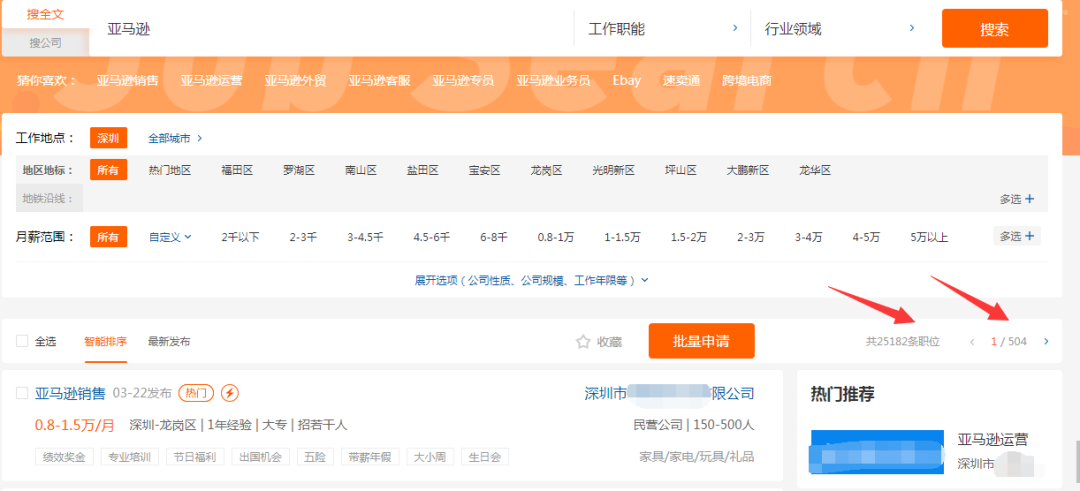Viewport: 1080px width, 491px height.
Task: Select the 深圳 work location tag
Action: coord(108,138)
